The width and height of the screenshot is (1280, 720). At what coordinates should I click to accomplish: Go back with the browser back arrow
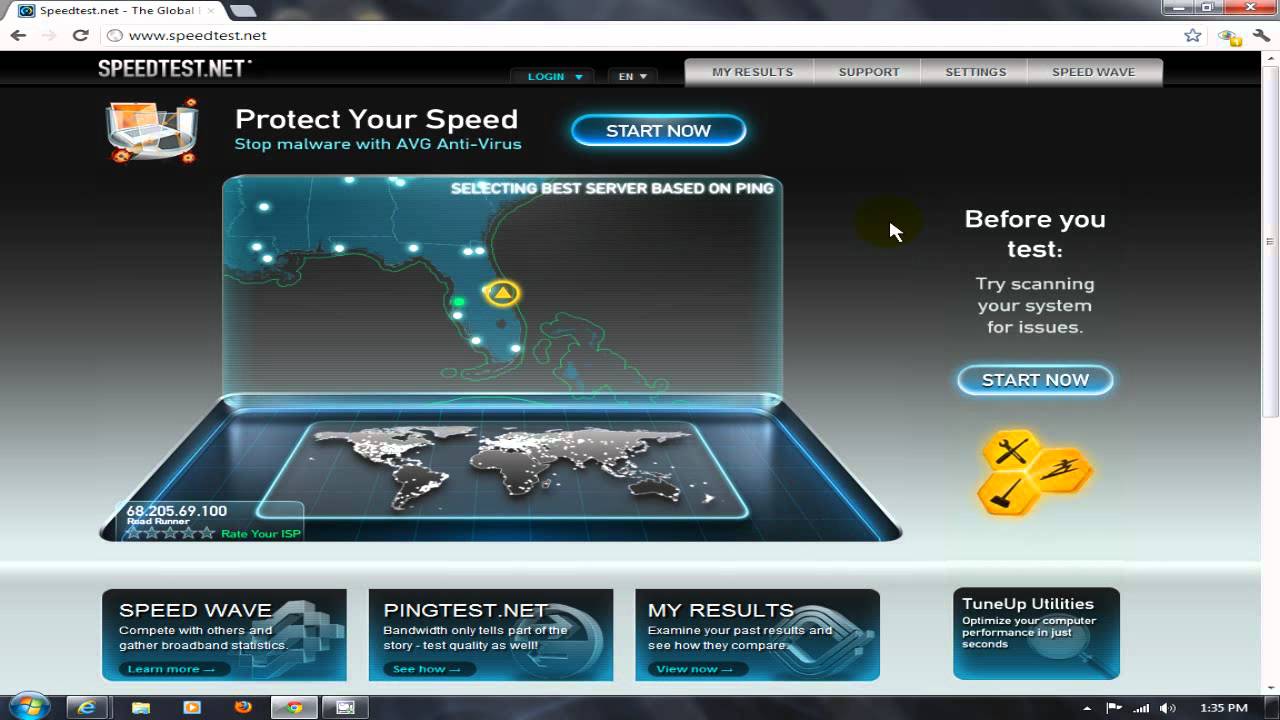click(18, 35)
